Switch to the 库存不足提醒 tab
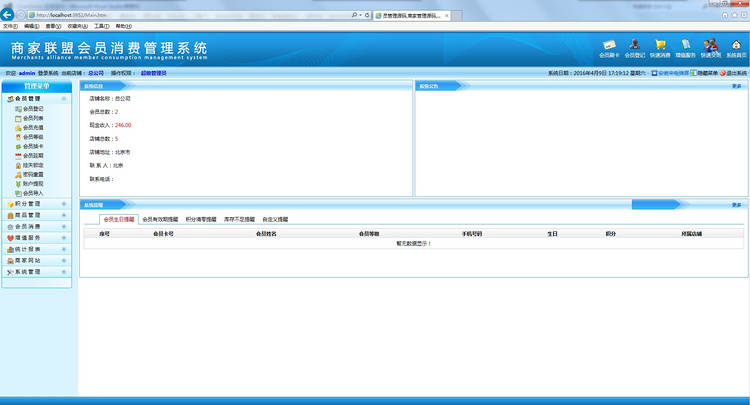Image resolution: width=750 pixels, height=405 pixels. [x=239, y=218]
